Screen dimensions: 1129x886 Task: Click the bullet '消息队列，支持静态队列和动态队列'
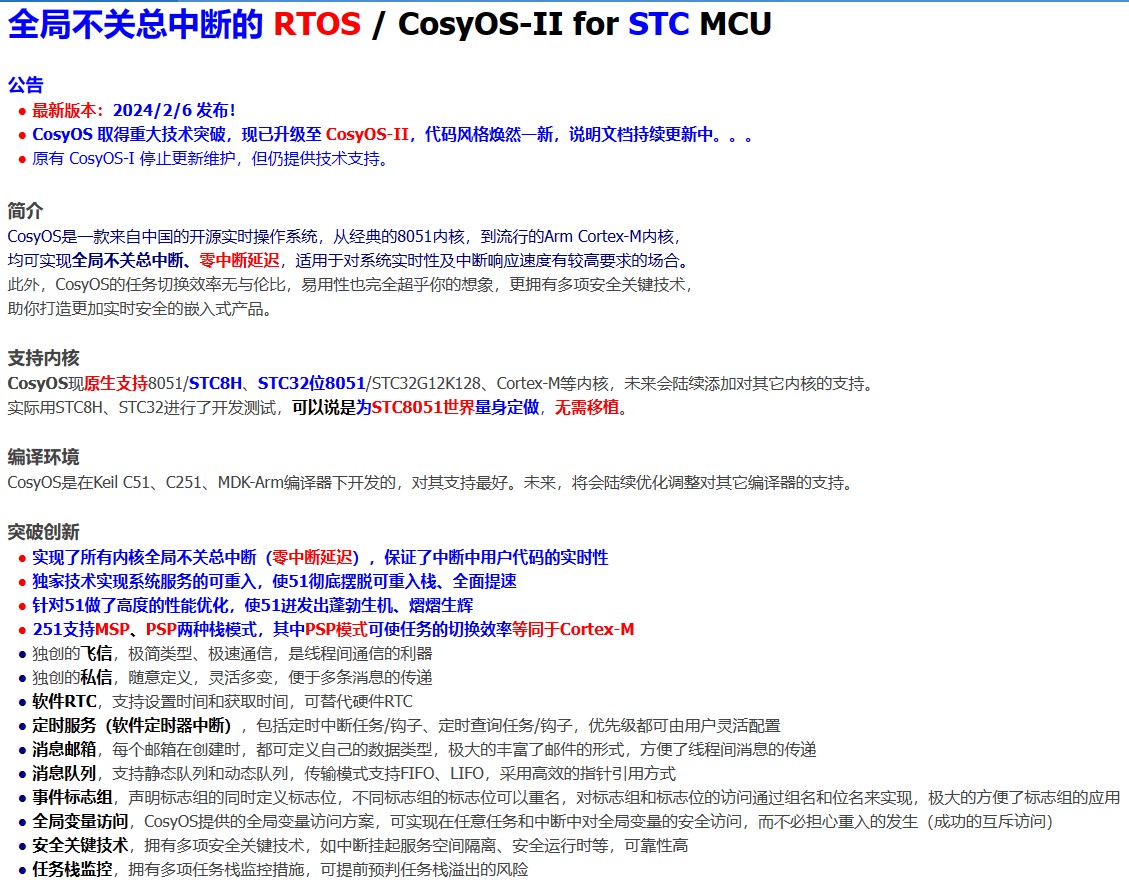tap(354, 774)
